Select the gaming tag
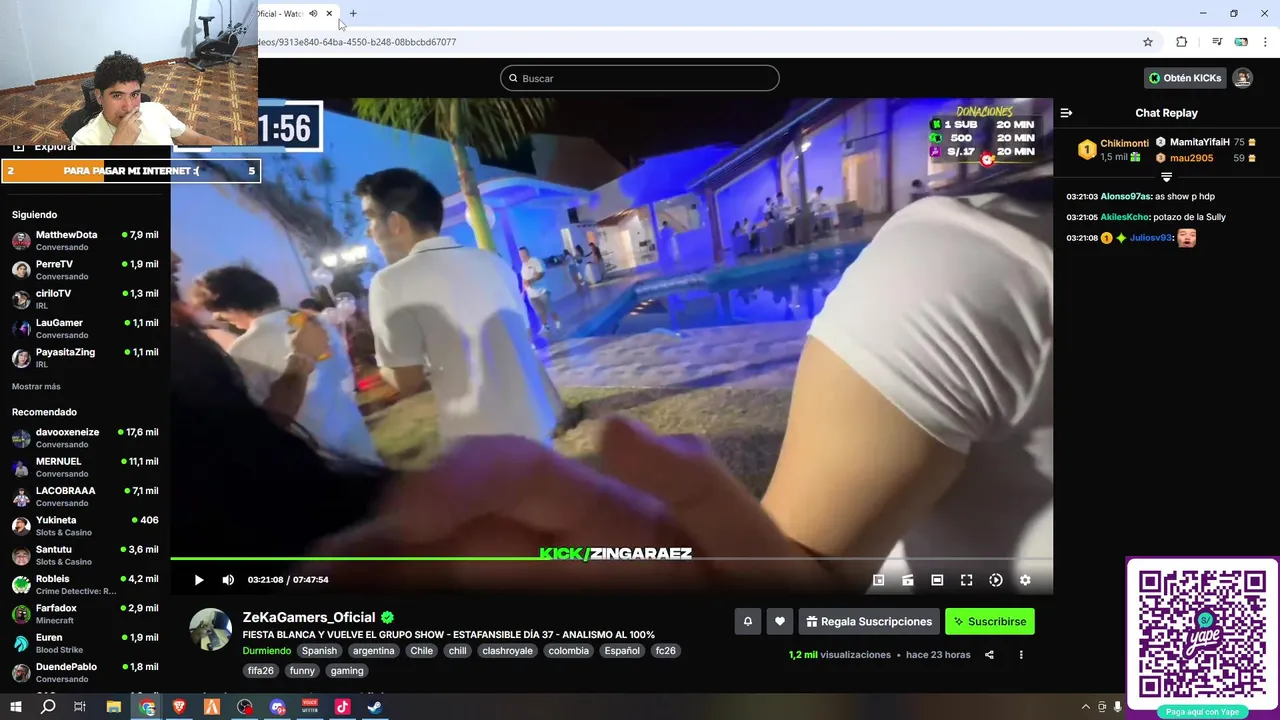The height and width of the screenshot is (720, 1280). pyautogui.click(x=347, y=671)
